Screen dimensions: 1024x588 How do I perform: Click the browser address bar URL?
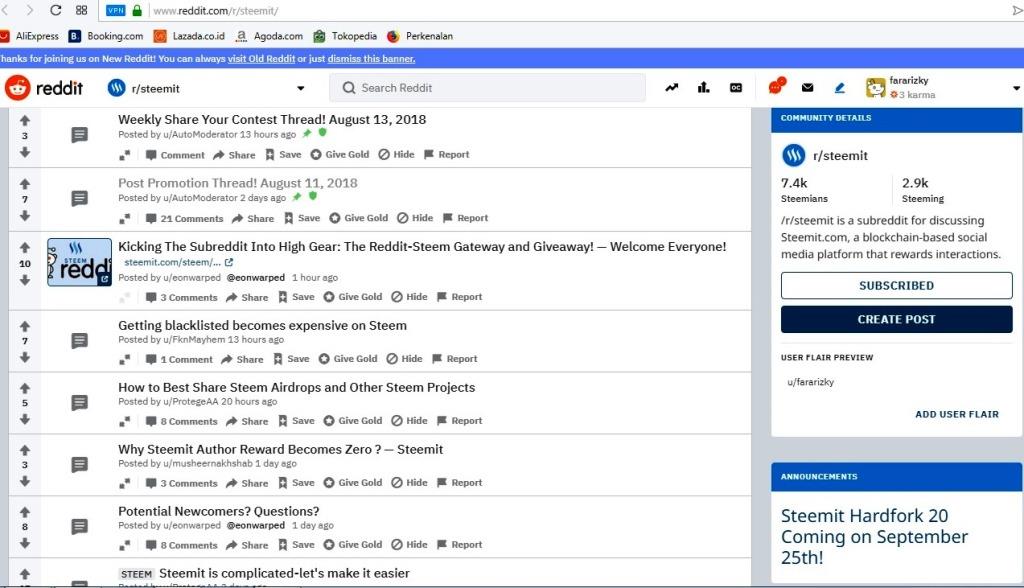coord(216,11)
